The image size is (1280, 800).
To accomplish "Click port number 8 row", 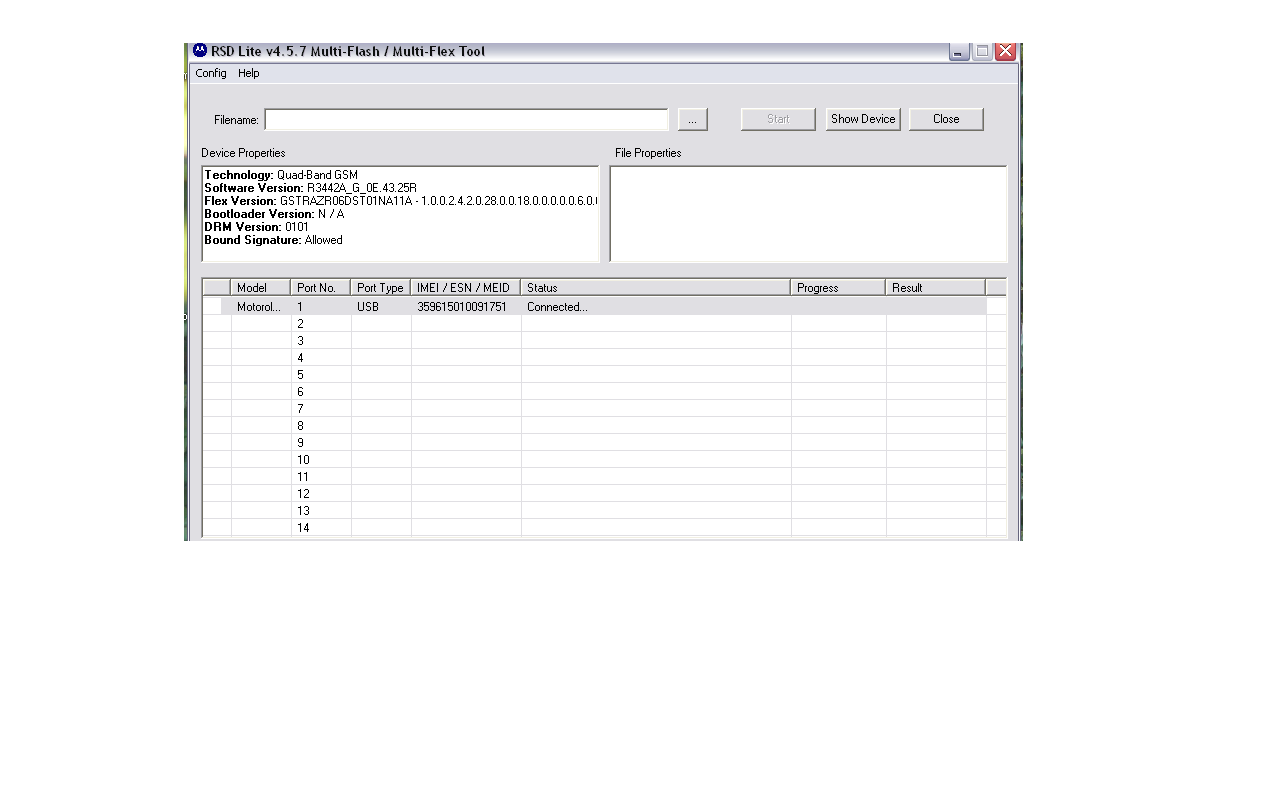I will (604, 426).
